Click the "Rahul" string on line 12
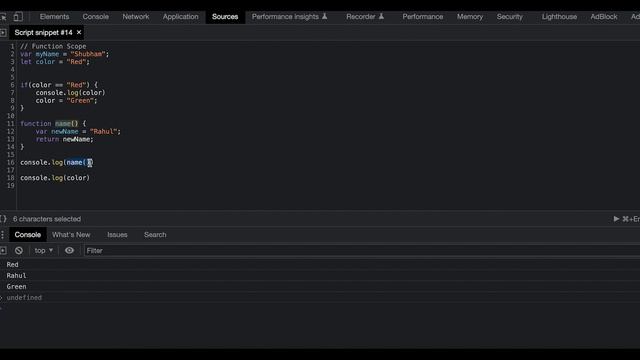This screenshot has width=640, height=360. pyautogui.click(x=103, y=131)
